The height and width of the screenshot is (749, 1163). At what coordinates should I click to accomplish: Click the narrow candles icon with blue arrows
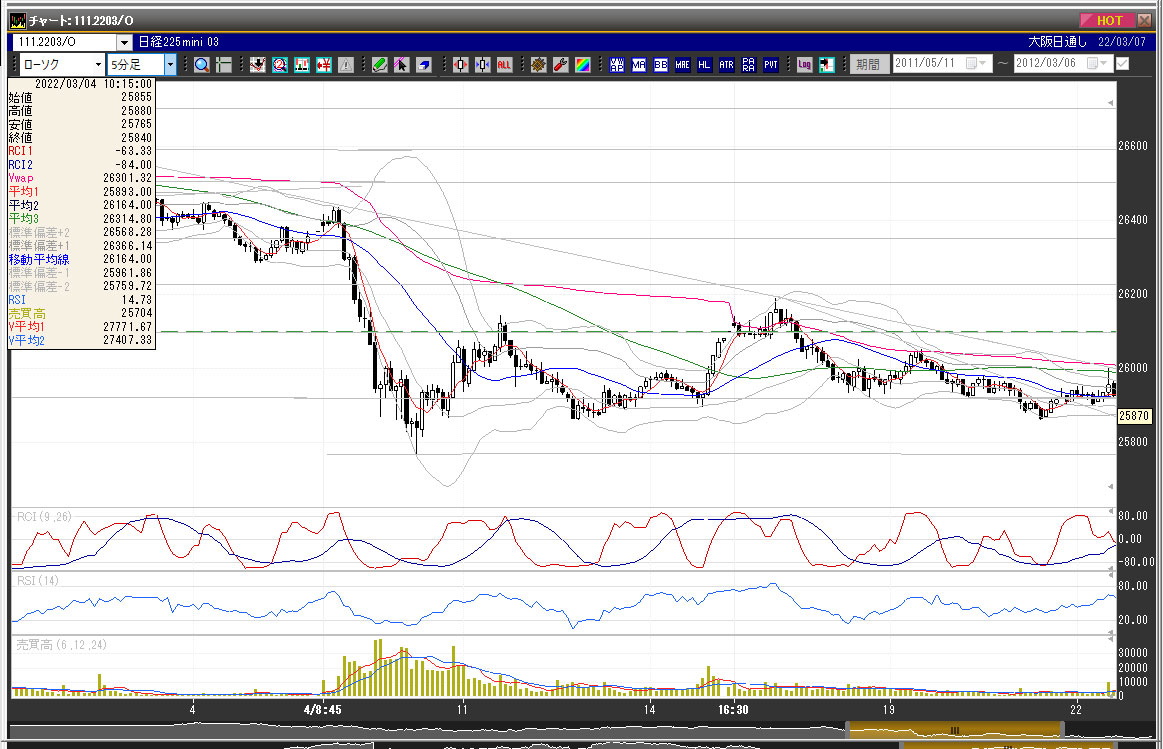[483, 65]
